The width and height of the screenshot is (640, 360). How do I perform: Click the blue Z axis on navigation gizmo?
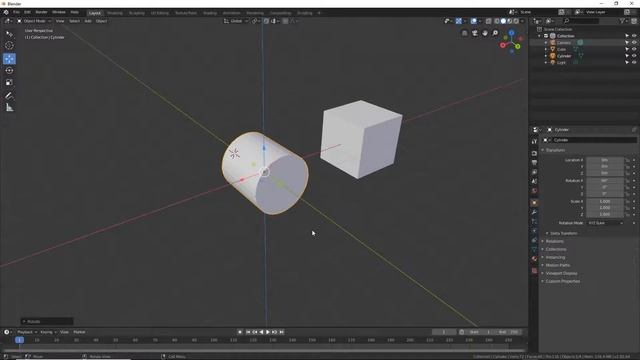511,33
